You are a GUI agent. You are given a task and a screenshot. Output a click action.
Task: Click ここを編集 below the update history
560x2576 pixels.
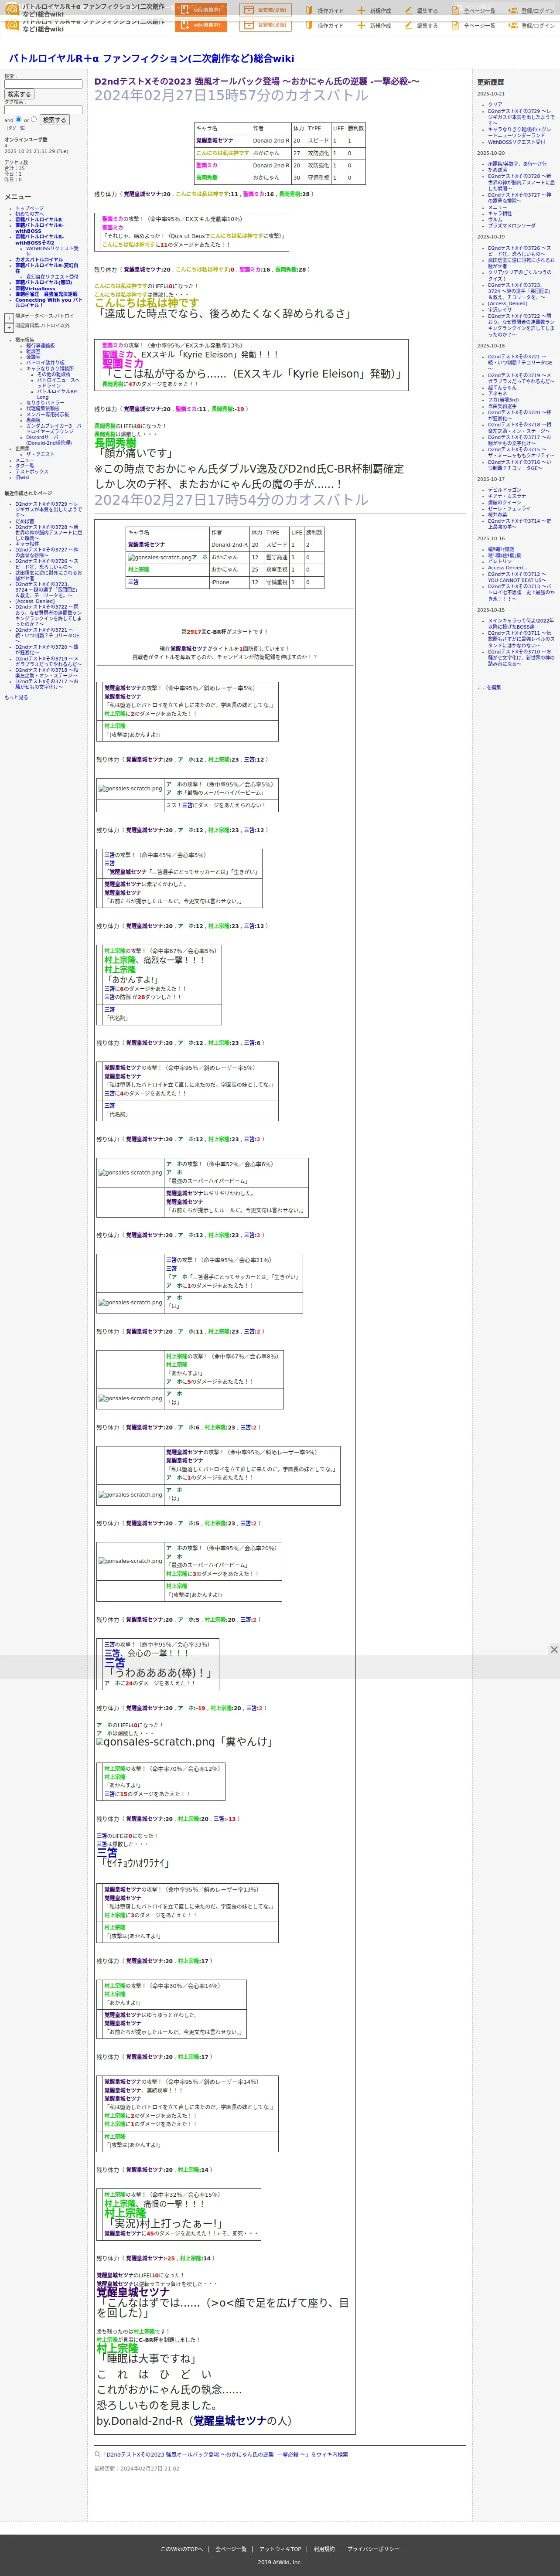pyautogui.click(x=489, y=687)
